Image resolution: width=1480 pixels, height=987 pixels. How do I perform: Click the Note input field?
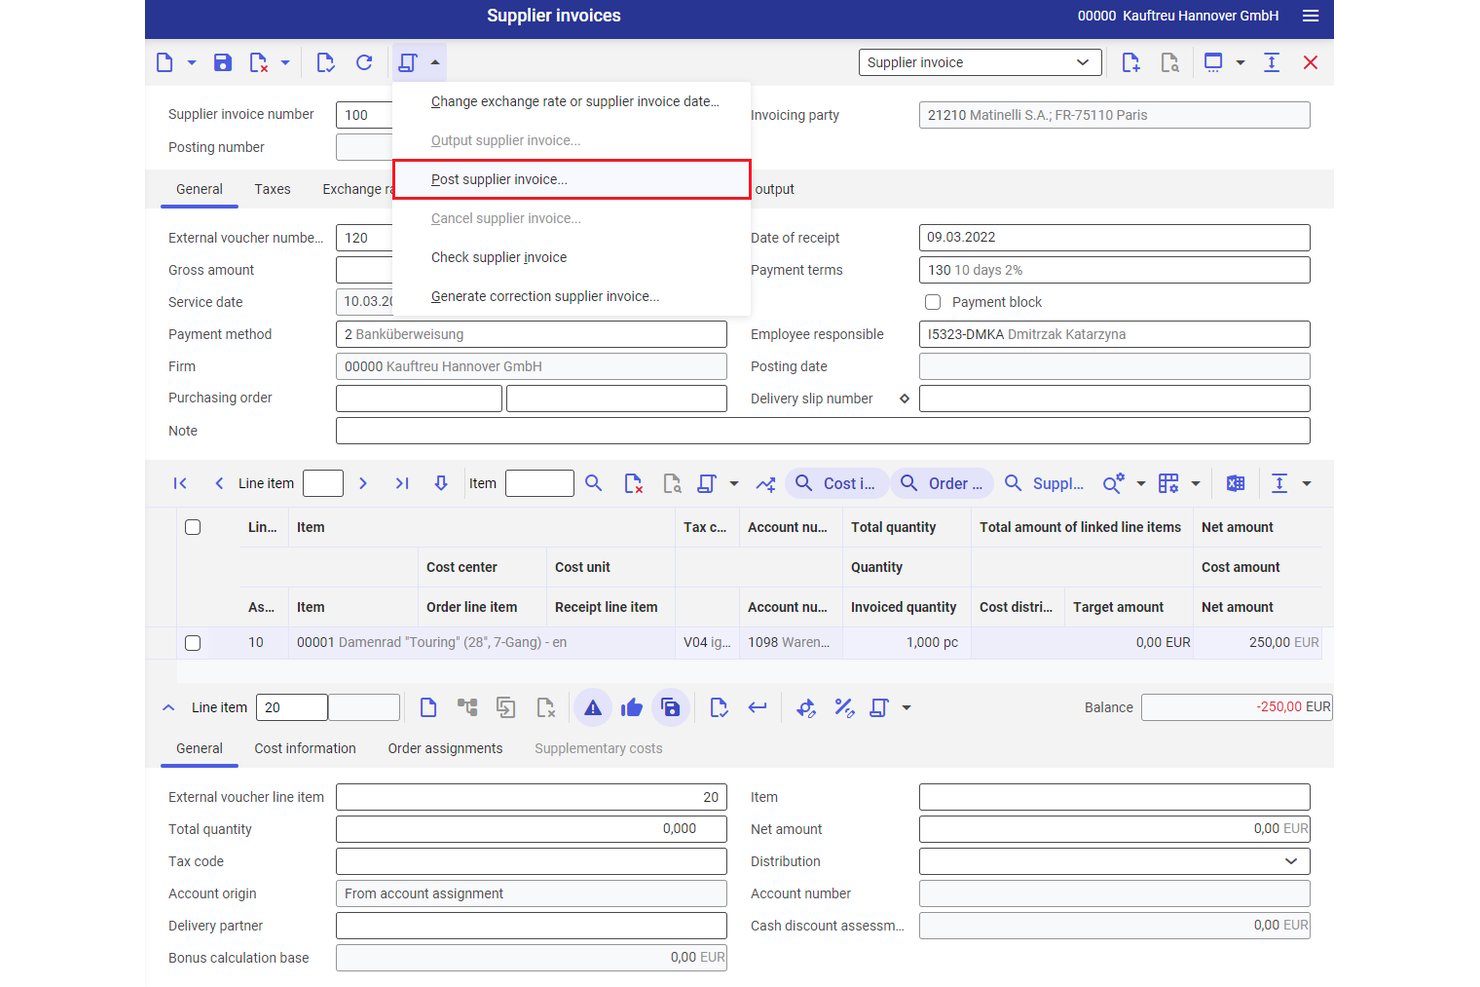(x=823, y=431)
